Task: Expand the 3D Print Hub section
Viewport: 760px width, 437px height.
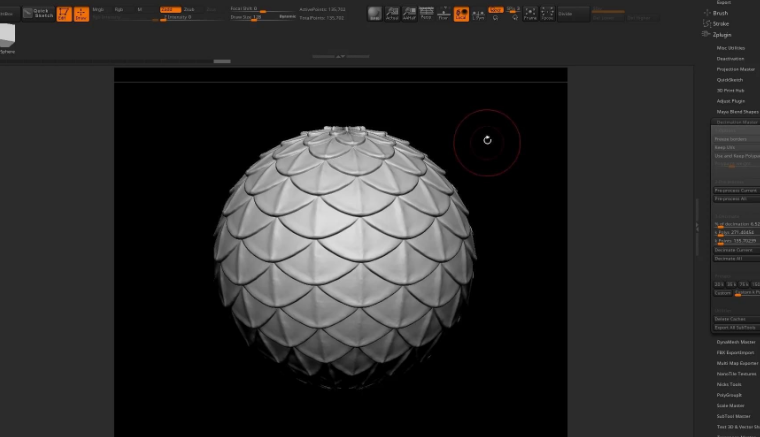Action: pos(730,91)
